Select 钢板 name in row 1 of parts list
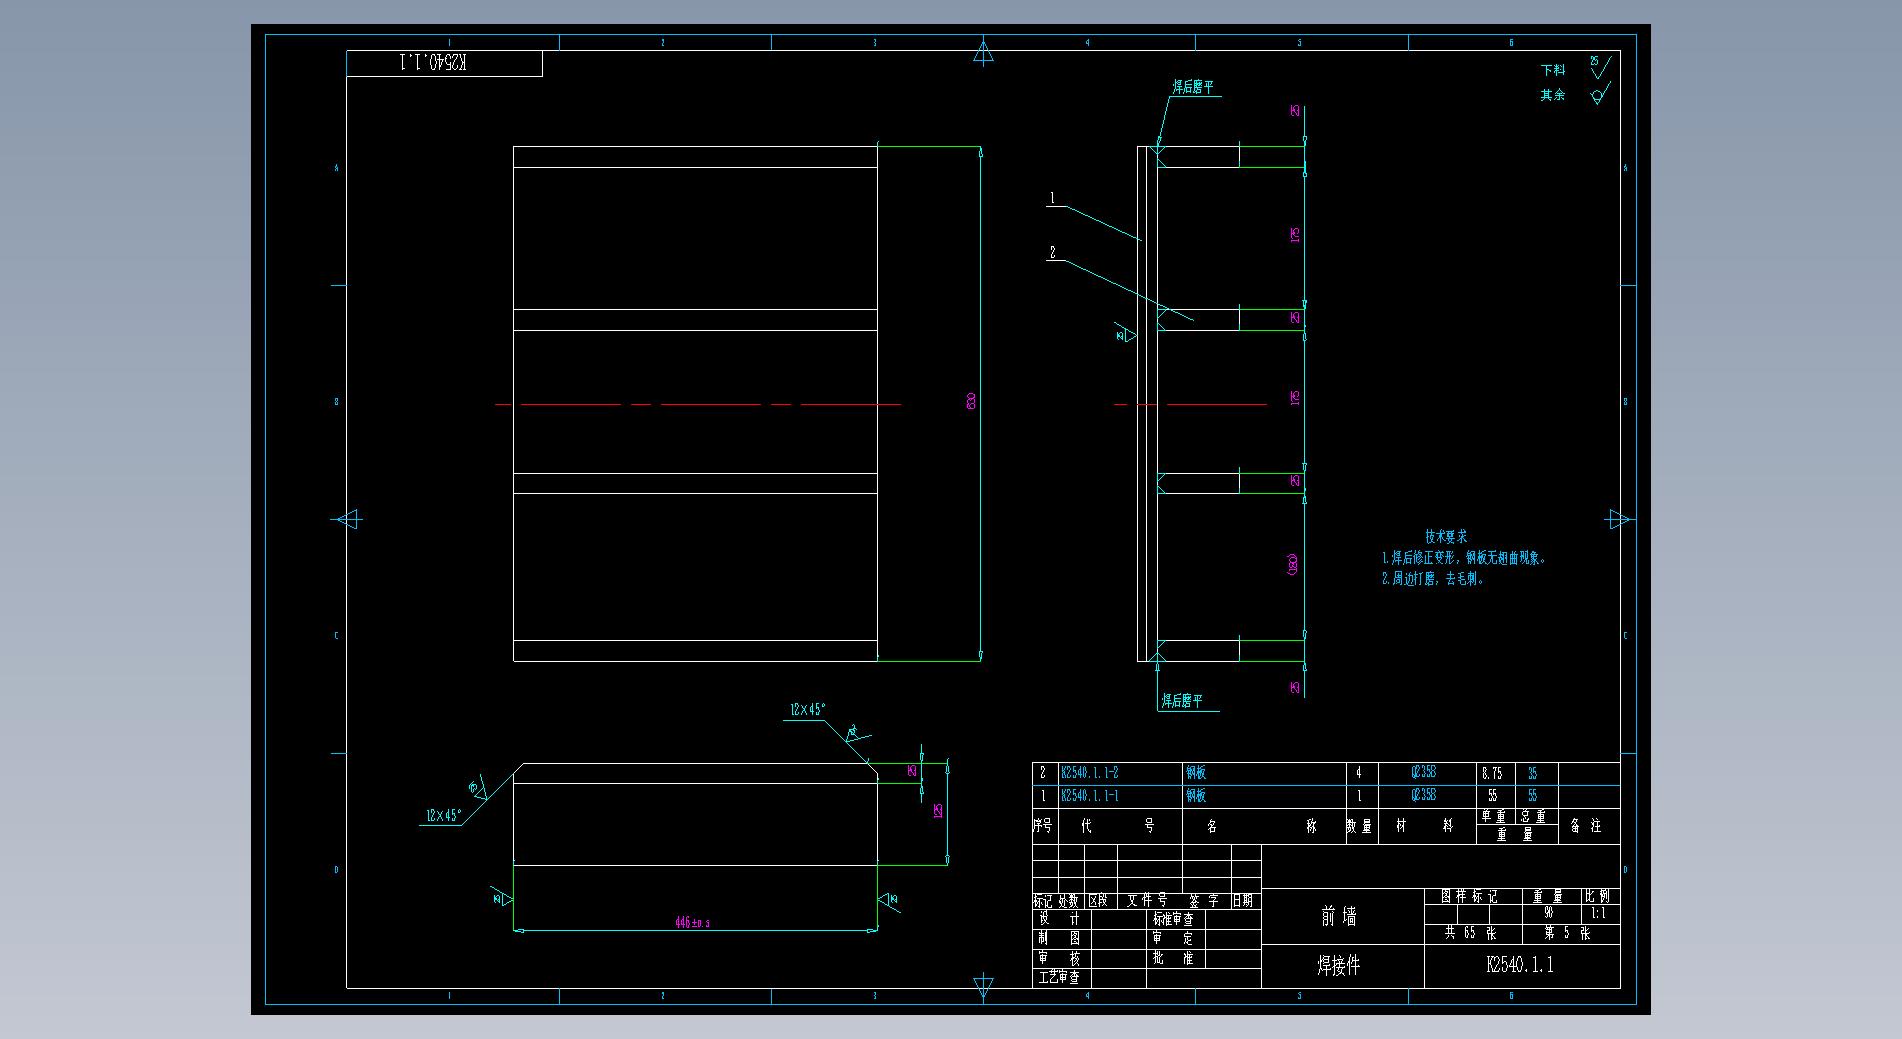 tap(1196, 796)
